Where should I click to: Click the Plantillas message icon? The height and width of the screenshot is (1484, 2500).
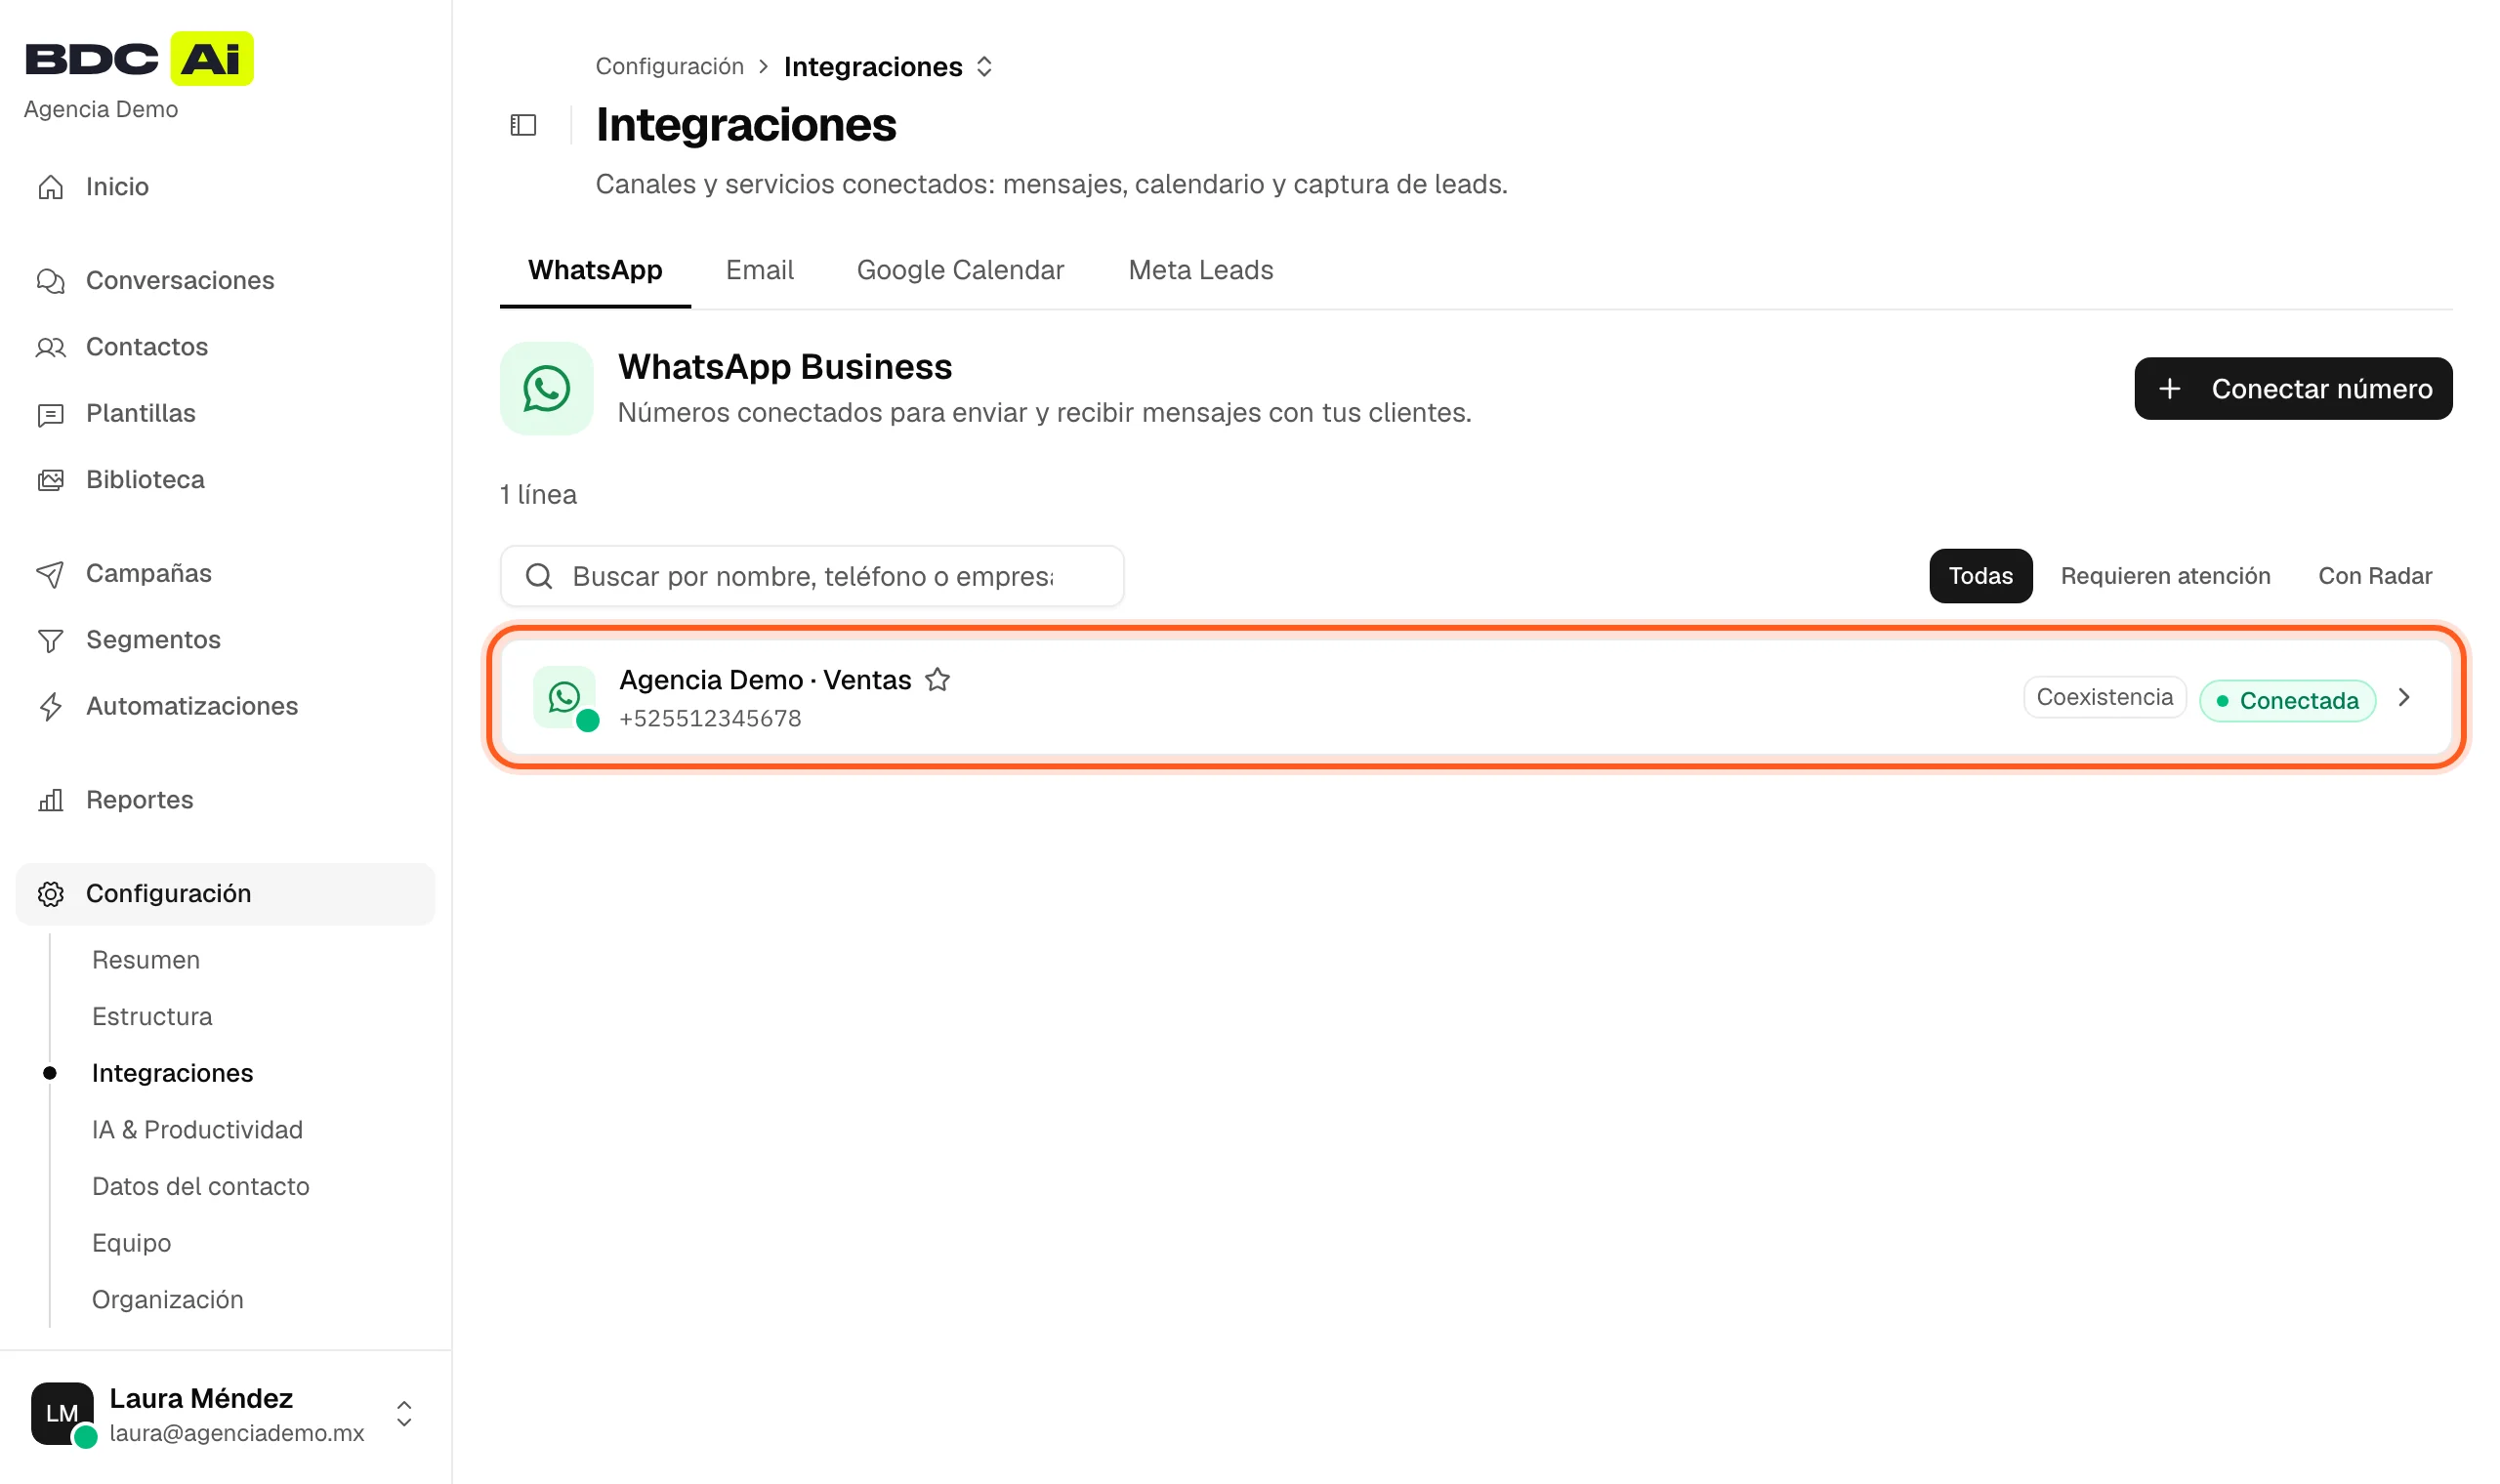coord(51,414)
